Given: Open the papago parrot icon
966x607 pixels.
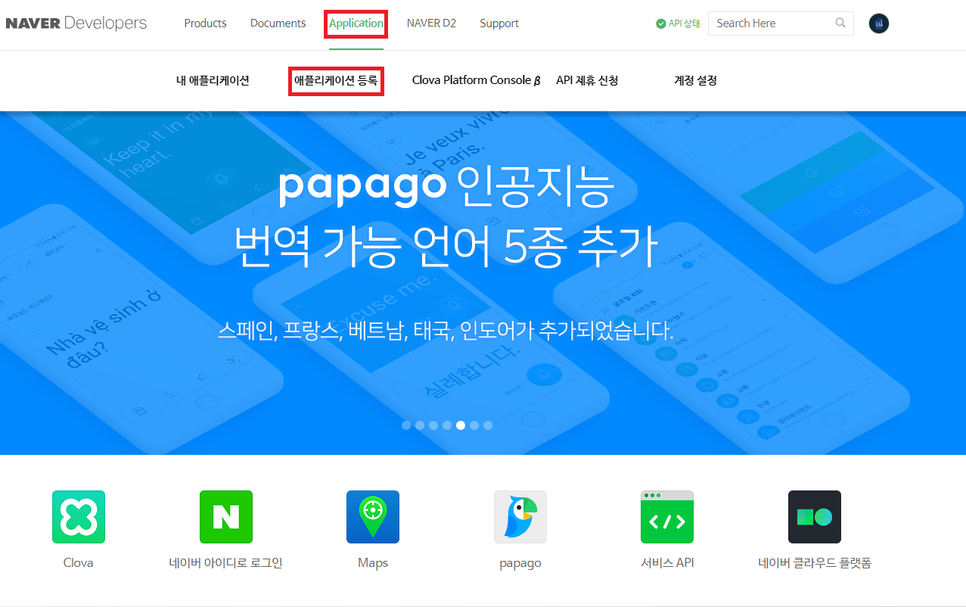Looking at the screenshot, I should (x=520, y=516).
